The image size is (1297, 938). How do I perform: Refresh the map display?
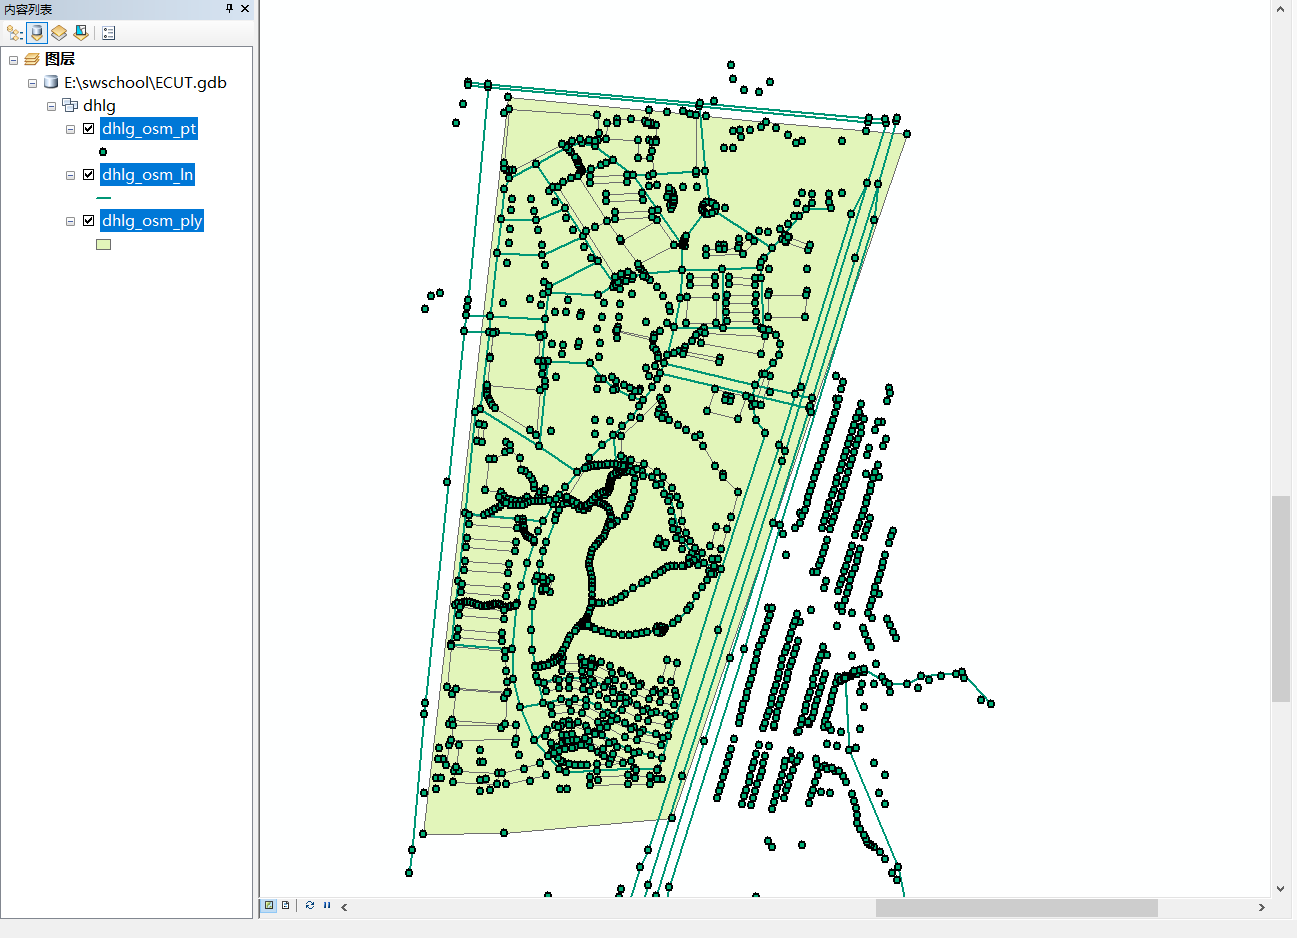pos(309,905)
